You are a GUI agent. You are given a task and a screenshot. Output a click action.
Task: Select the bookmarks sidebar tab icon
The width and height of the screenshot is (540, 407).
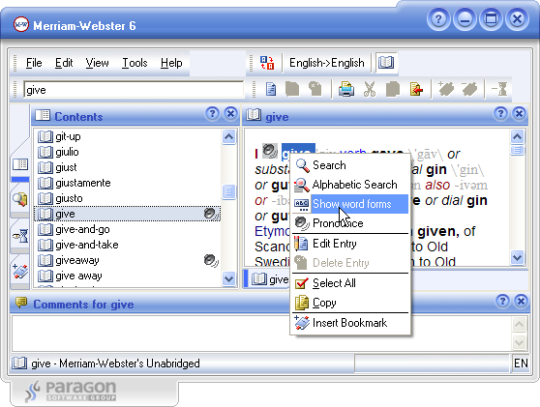20,271
